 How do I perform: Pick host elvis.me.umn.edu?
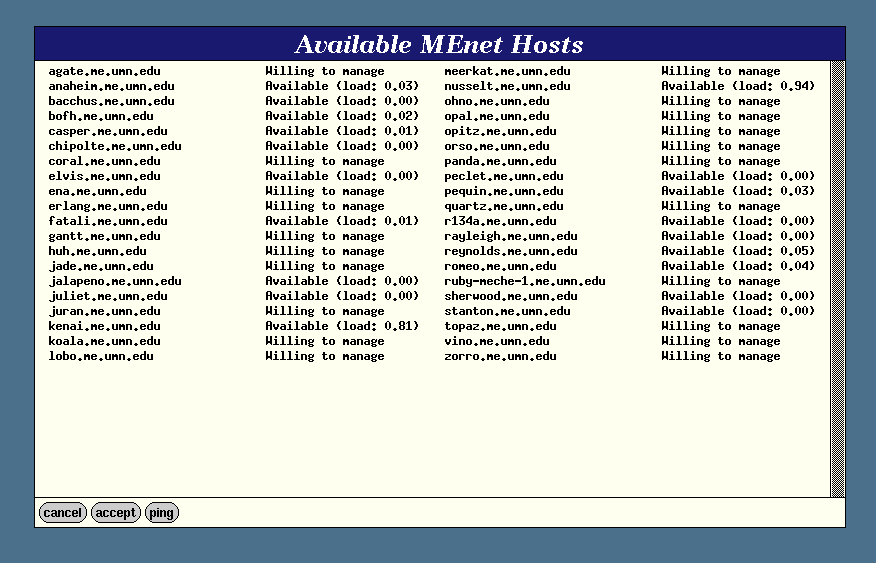(x=104, y=176)
